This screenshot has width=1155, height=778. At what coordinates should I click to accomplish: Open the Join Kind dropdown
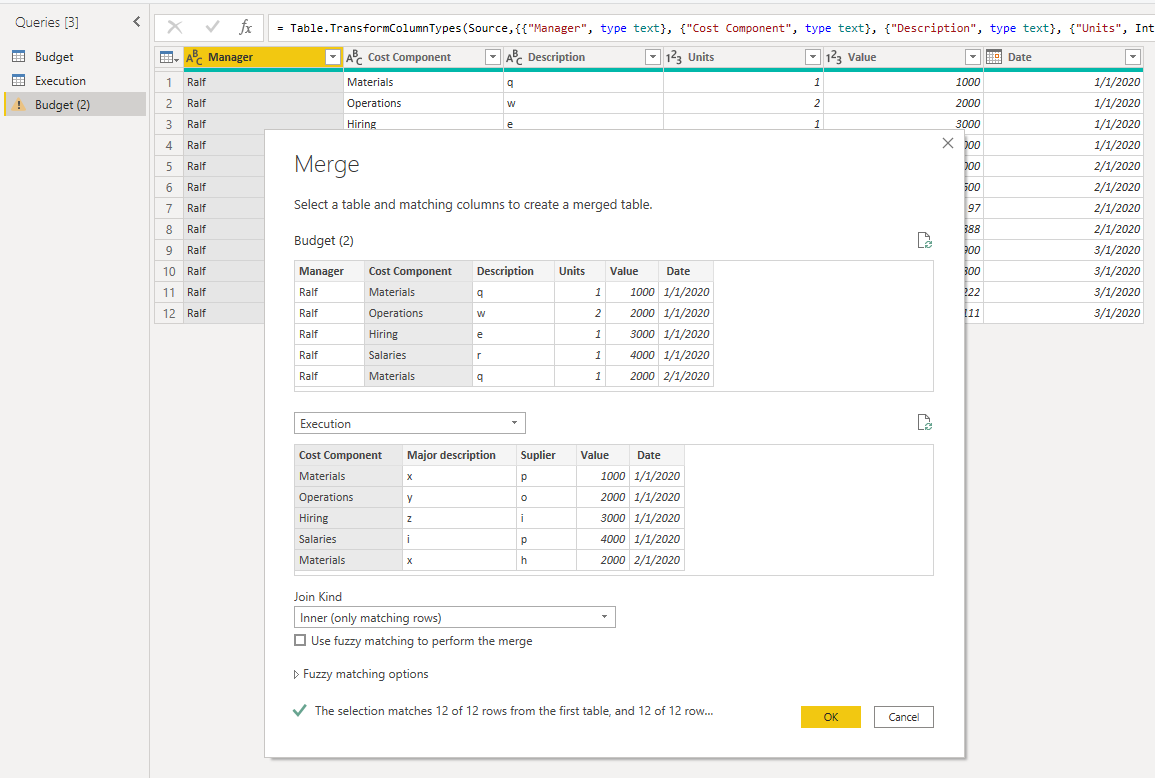point(454,617)
